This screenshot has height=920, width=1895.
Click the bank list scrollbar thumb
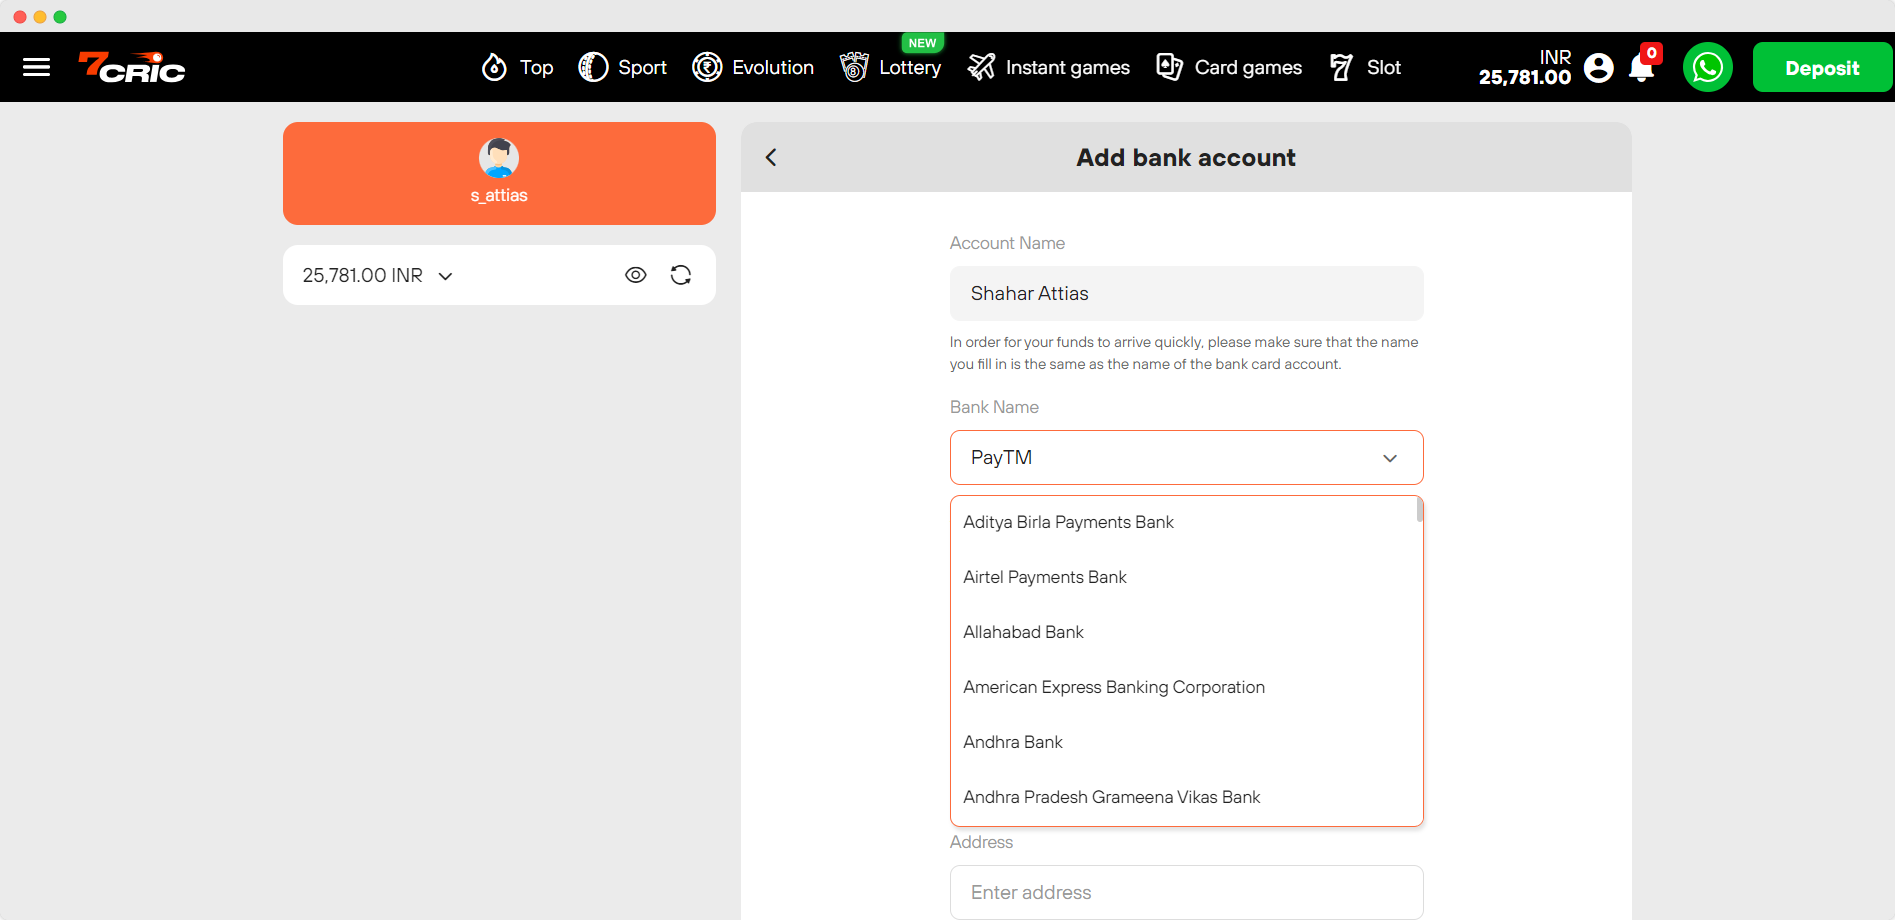[x=1420, y=510]
